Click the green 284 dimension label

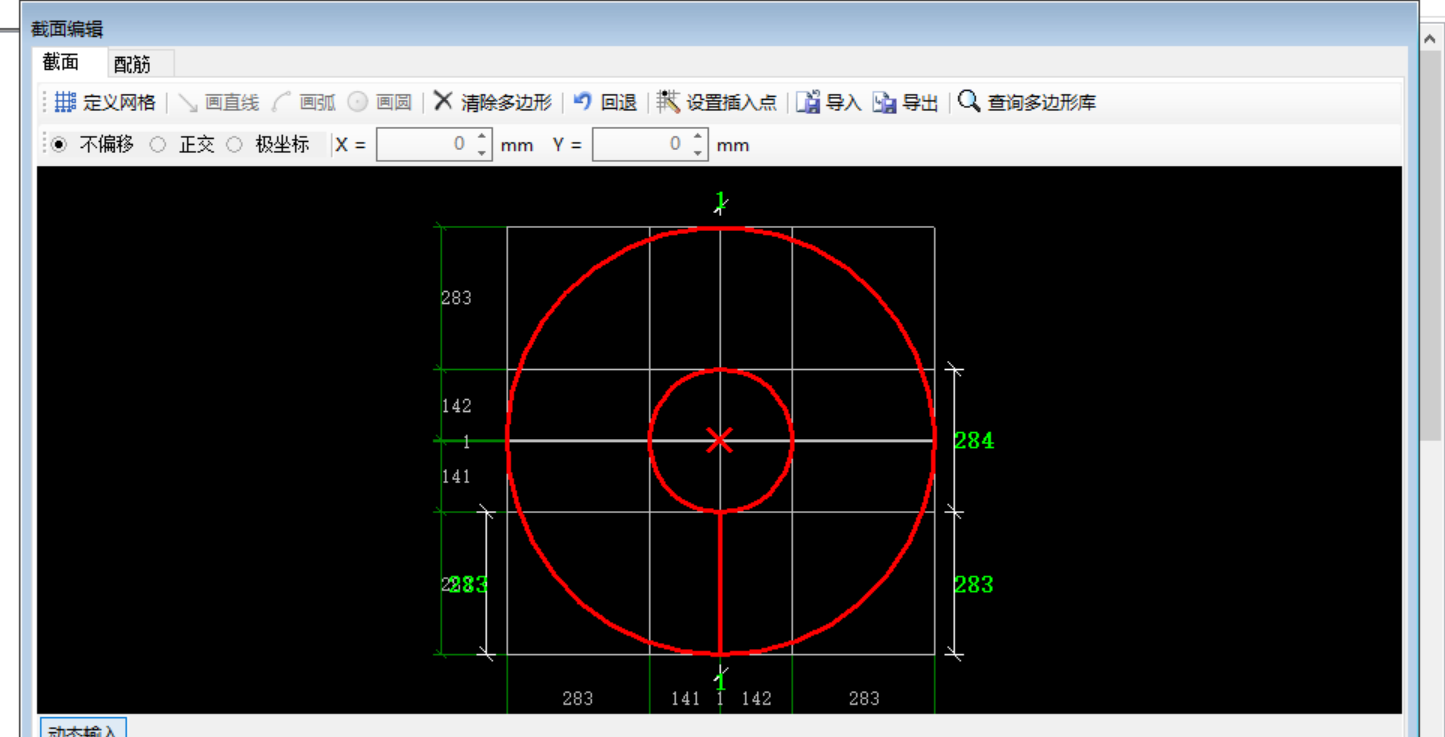click(x=974, y=441)
